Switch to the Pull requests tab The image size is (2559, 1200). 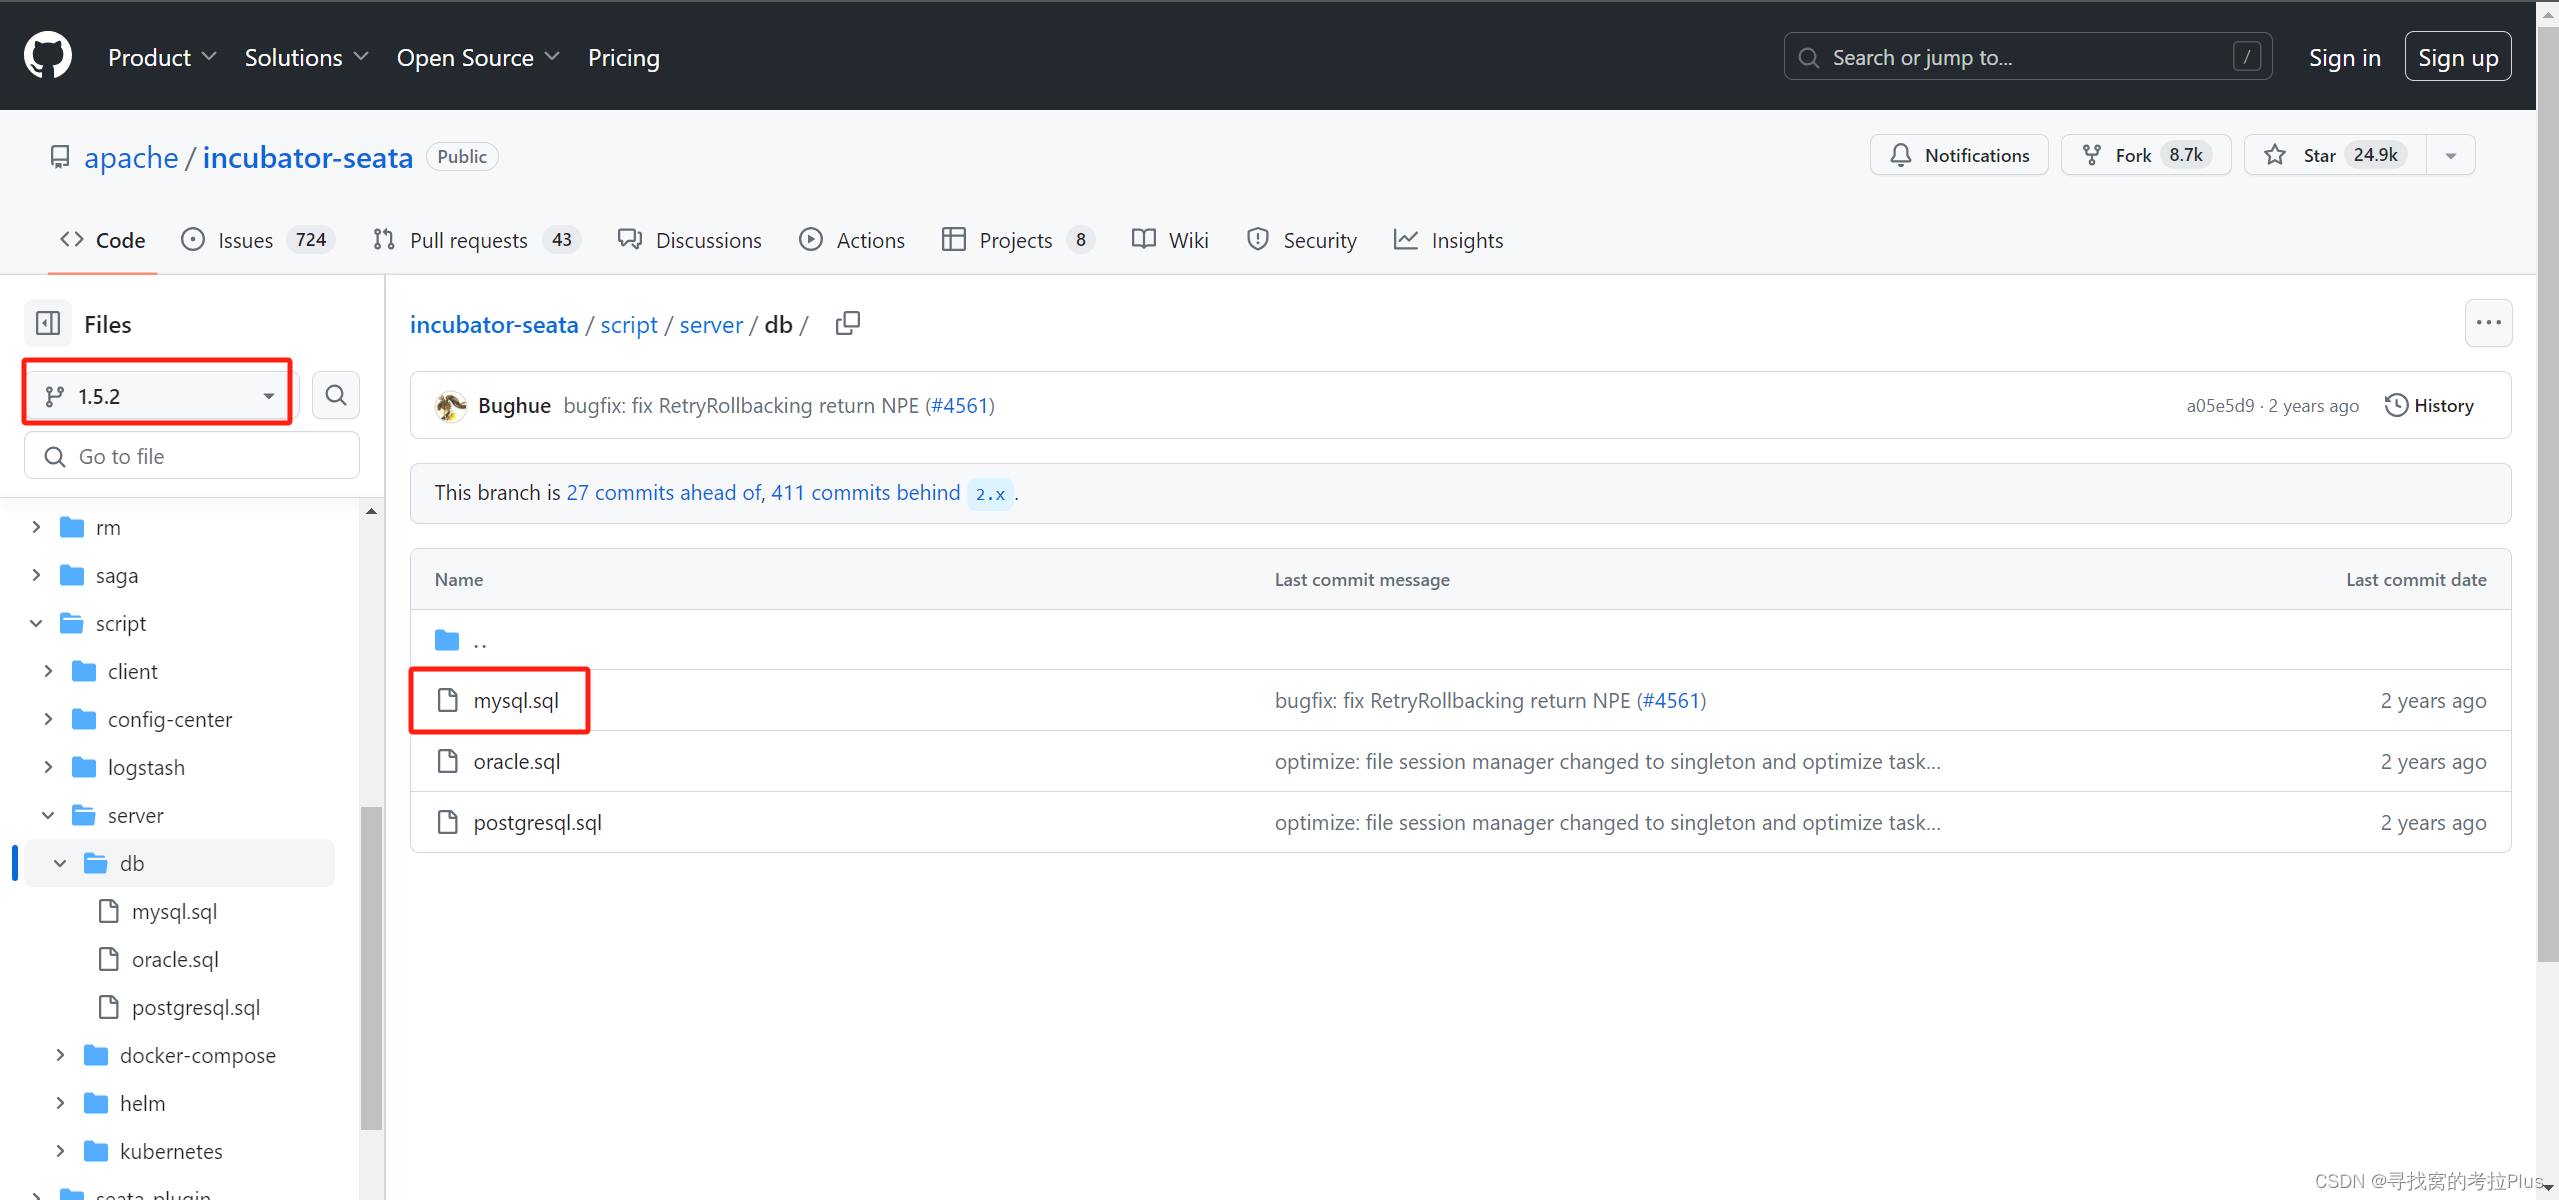coord(476,240)
